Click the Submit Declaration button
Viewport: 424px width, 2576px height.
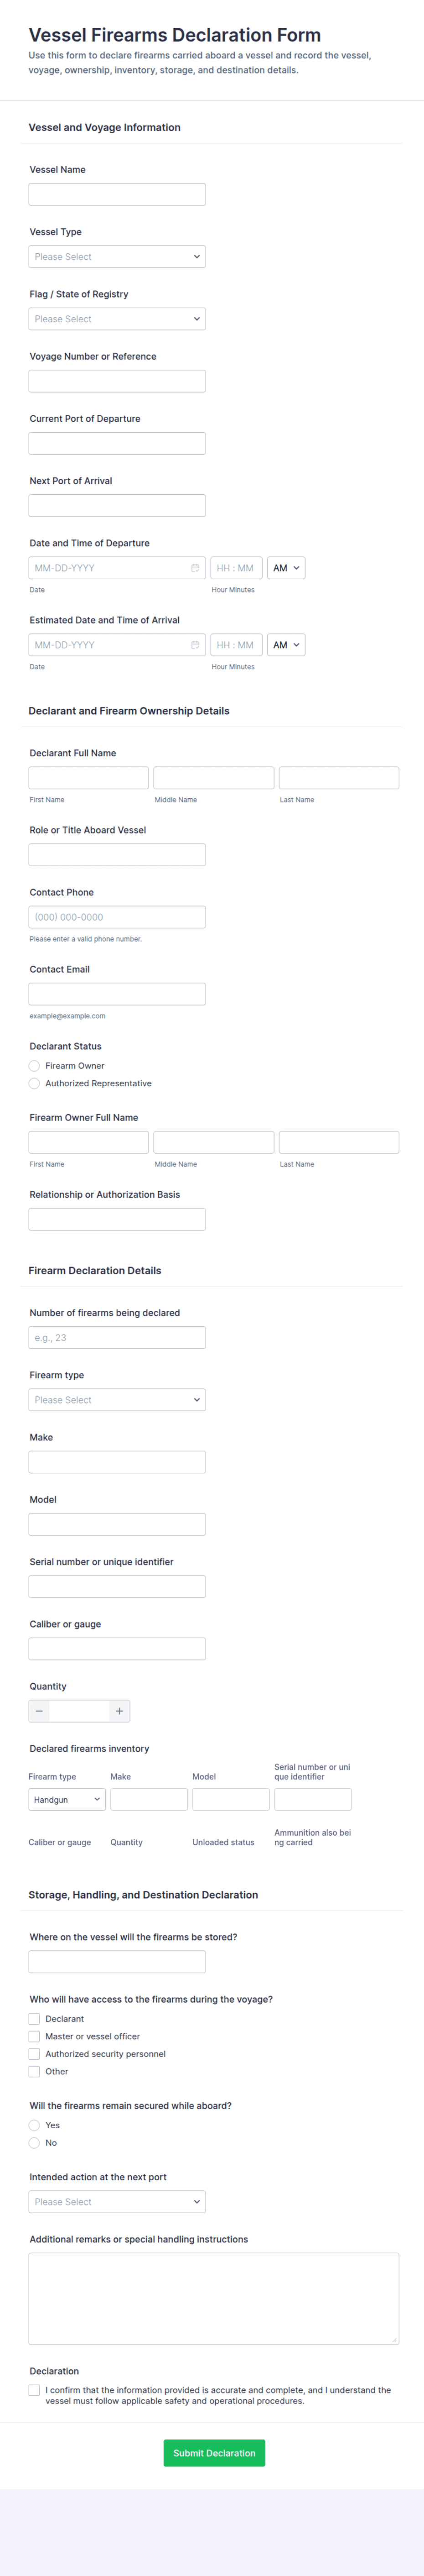(x=214, y=2453)
